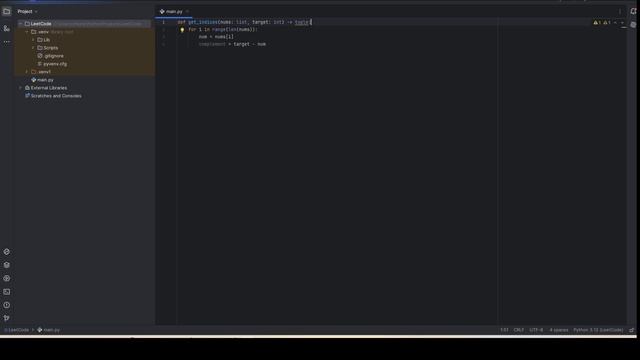
Task: Open the Python Console tool window
Action: click(7, 252)
